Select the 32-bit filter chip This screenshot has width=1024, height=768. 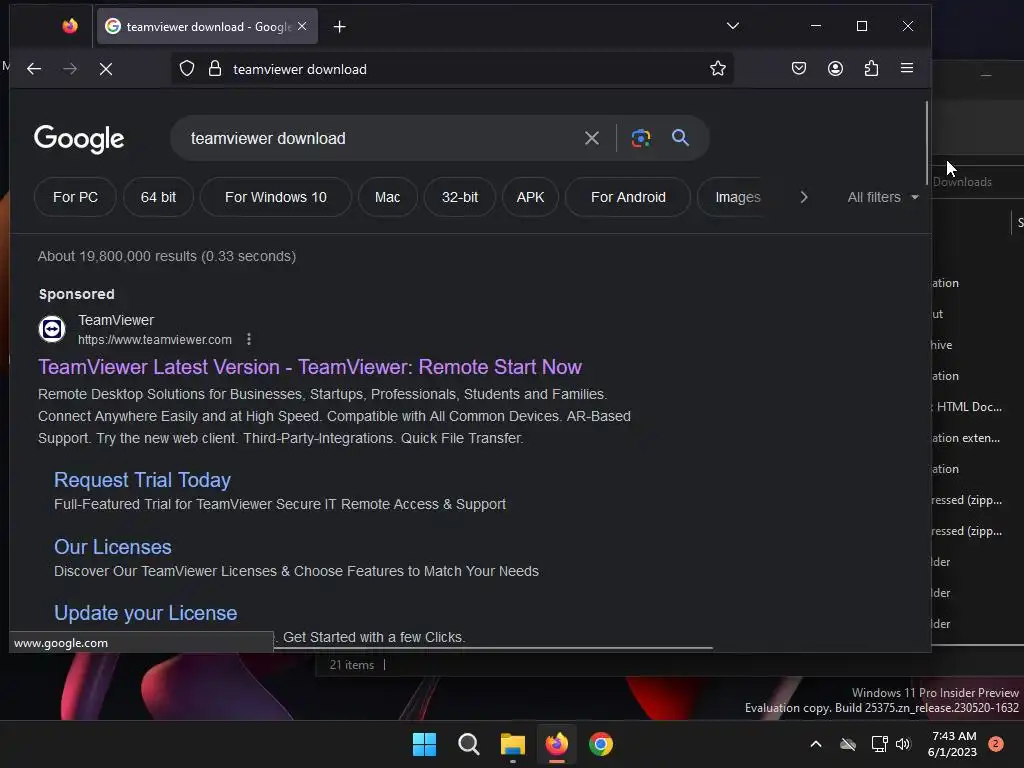[x=460, y=197]
